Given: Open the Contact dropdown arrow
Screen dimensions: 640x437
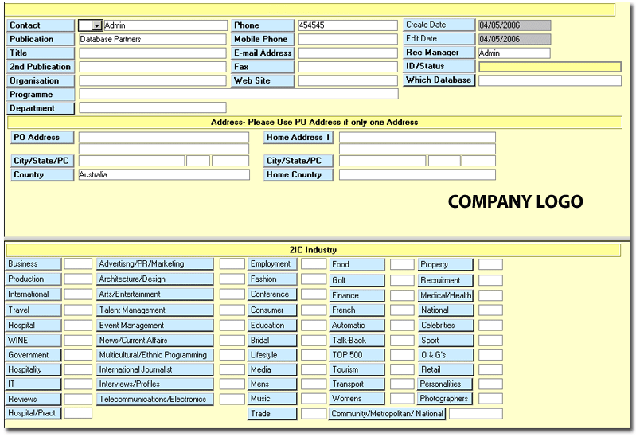Looking at the screenshot, I should tap(96, 26).
